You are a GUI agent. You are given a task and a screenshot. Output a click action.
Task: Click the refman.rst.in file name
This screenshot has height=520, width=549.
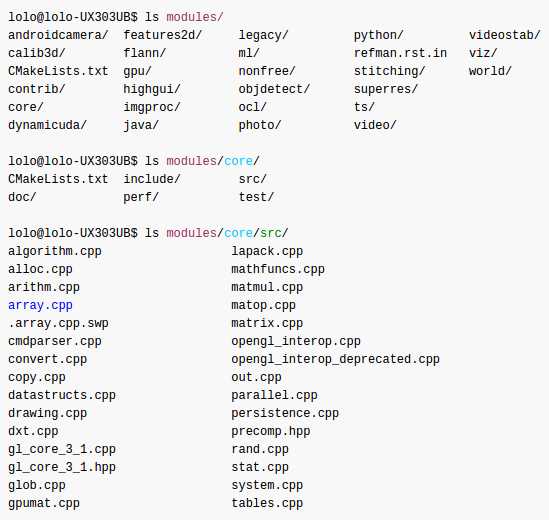[400, 53]
